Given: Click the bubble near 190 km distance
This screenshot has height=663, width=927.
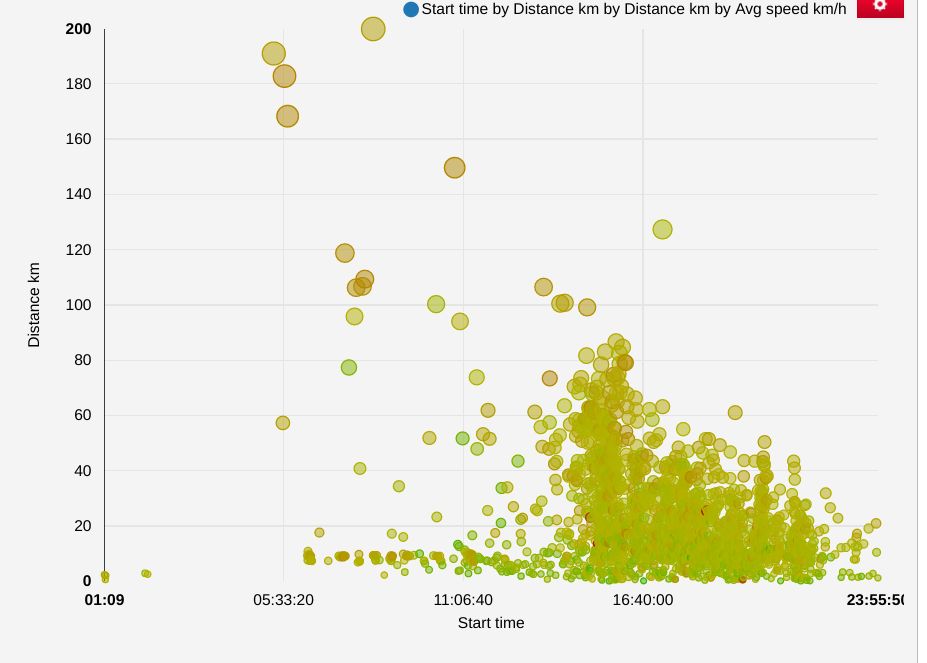Looking at the screenshot, I should [272, 52].
